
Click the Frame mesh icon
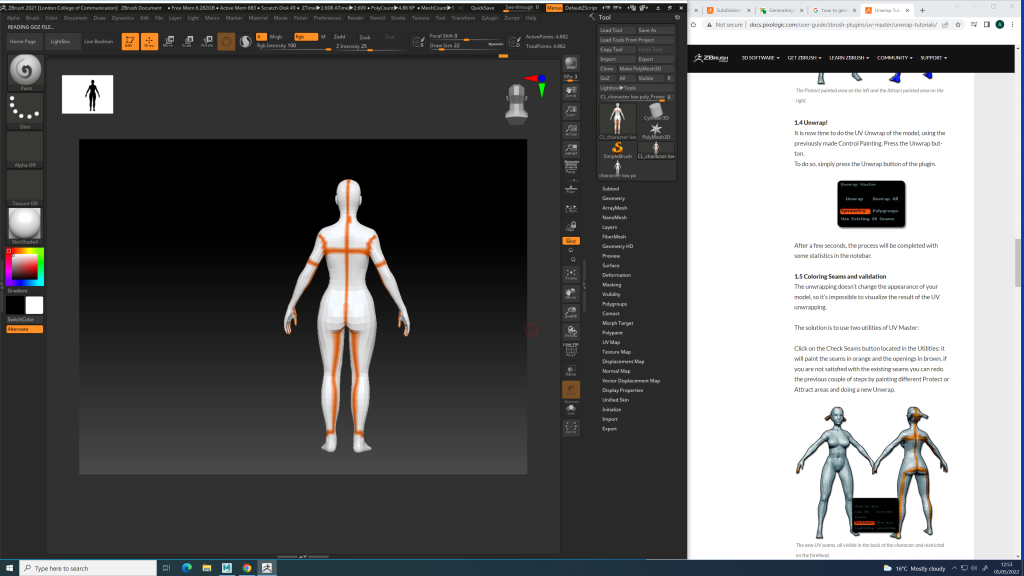571,274
